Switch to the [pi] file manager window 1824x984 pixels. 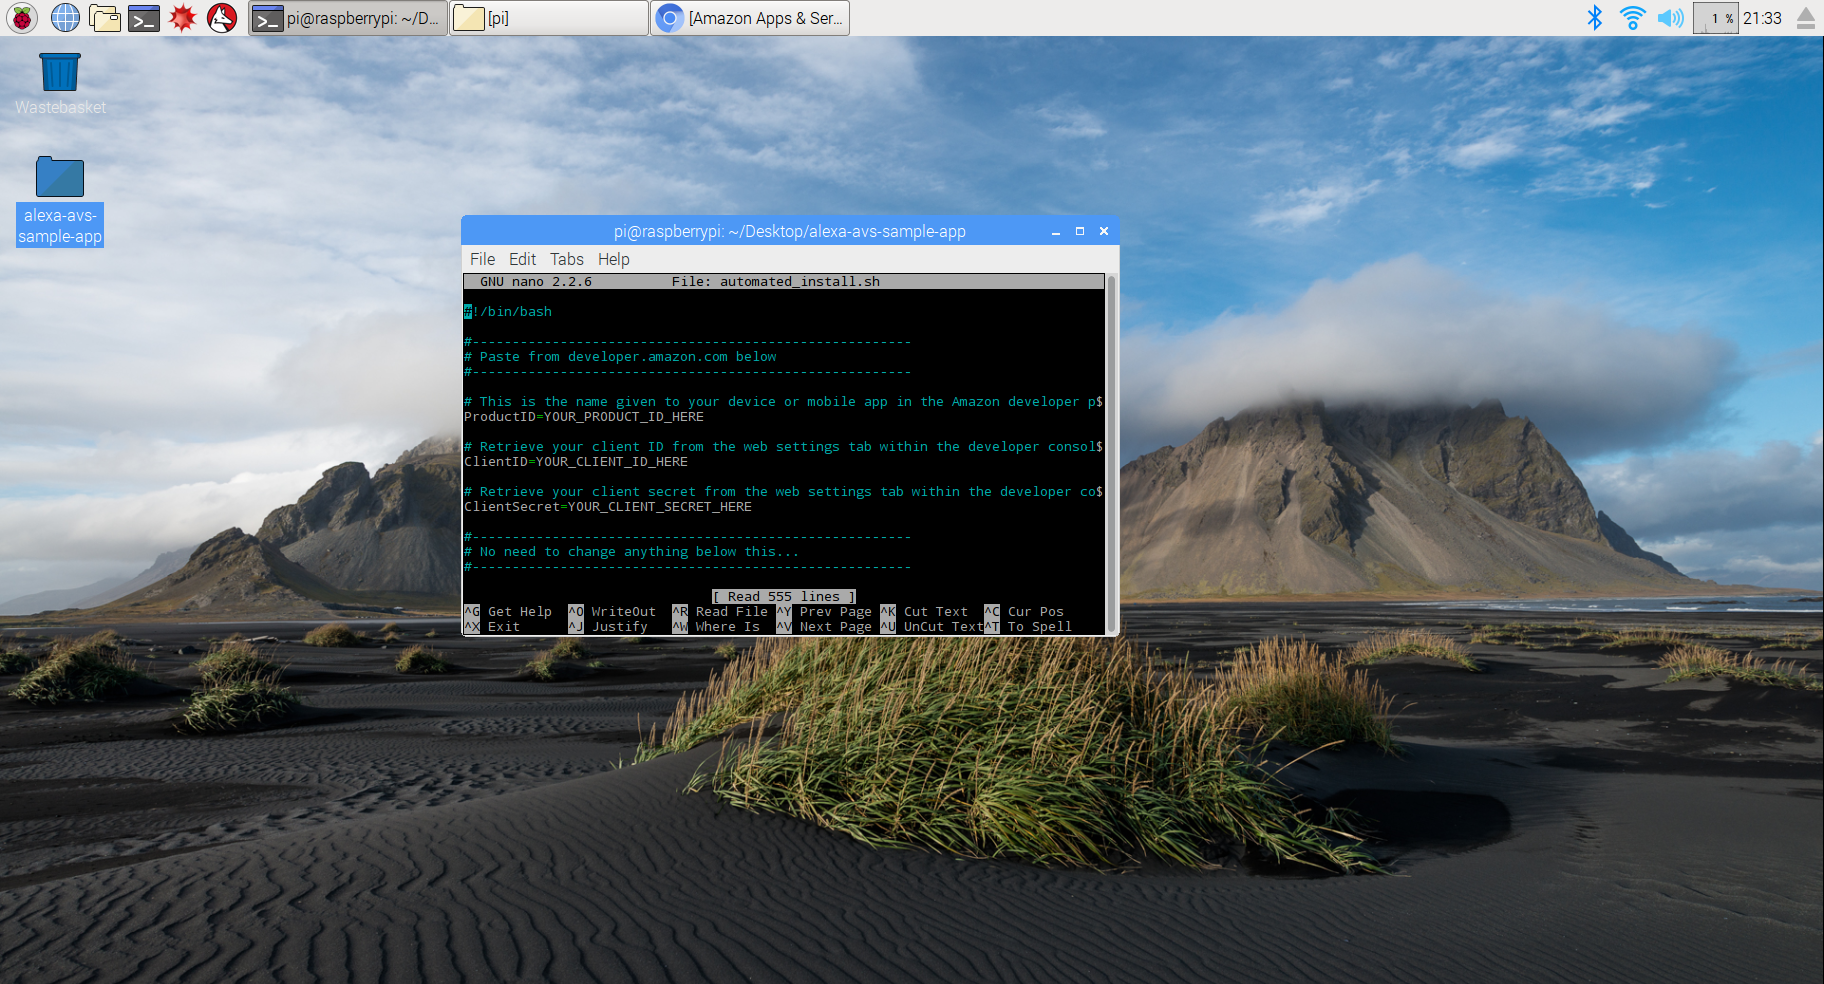point(548,17)
